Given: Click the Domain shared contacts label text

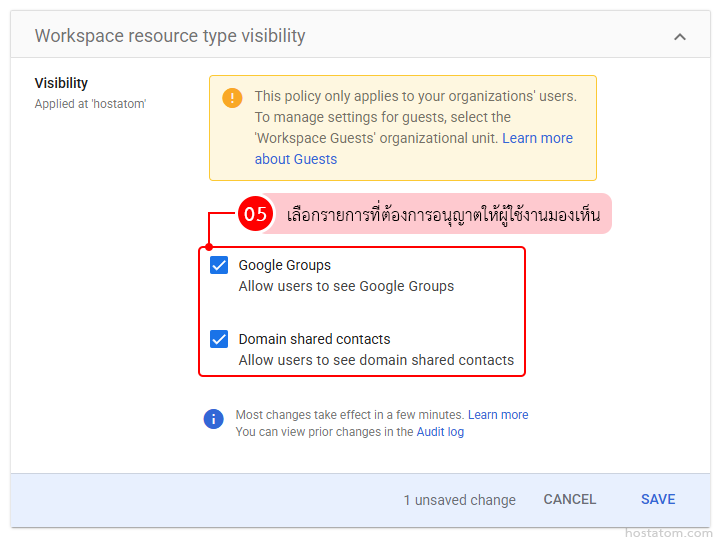Looking at the screenshot, I should point(315,339).
